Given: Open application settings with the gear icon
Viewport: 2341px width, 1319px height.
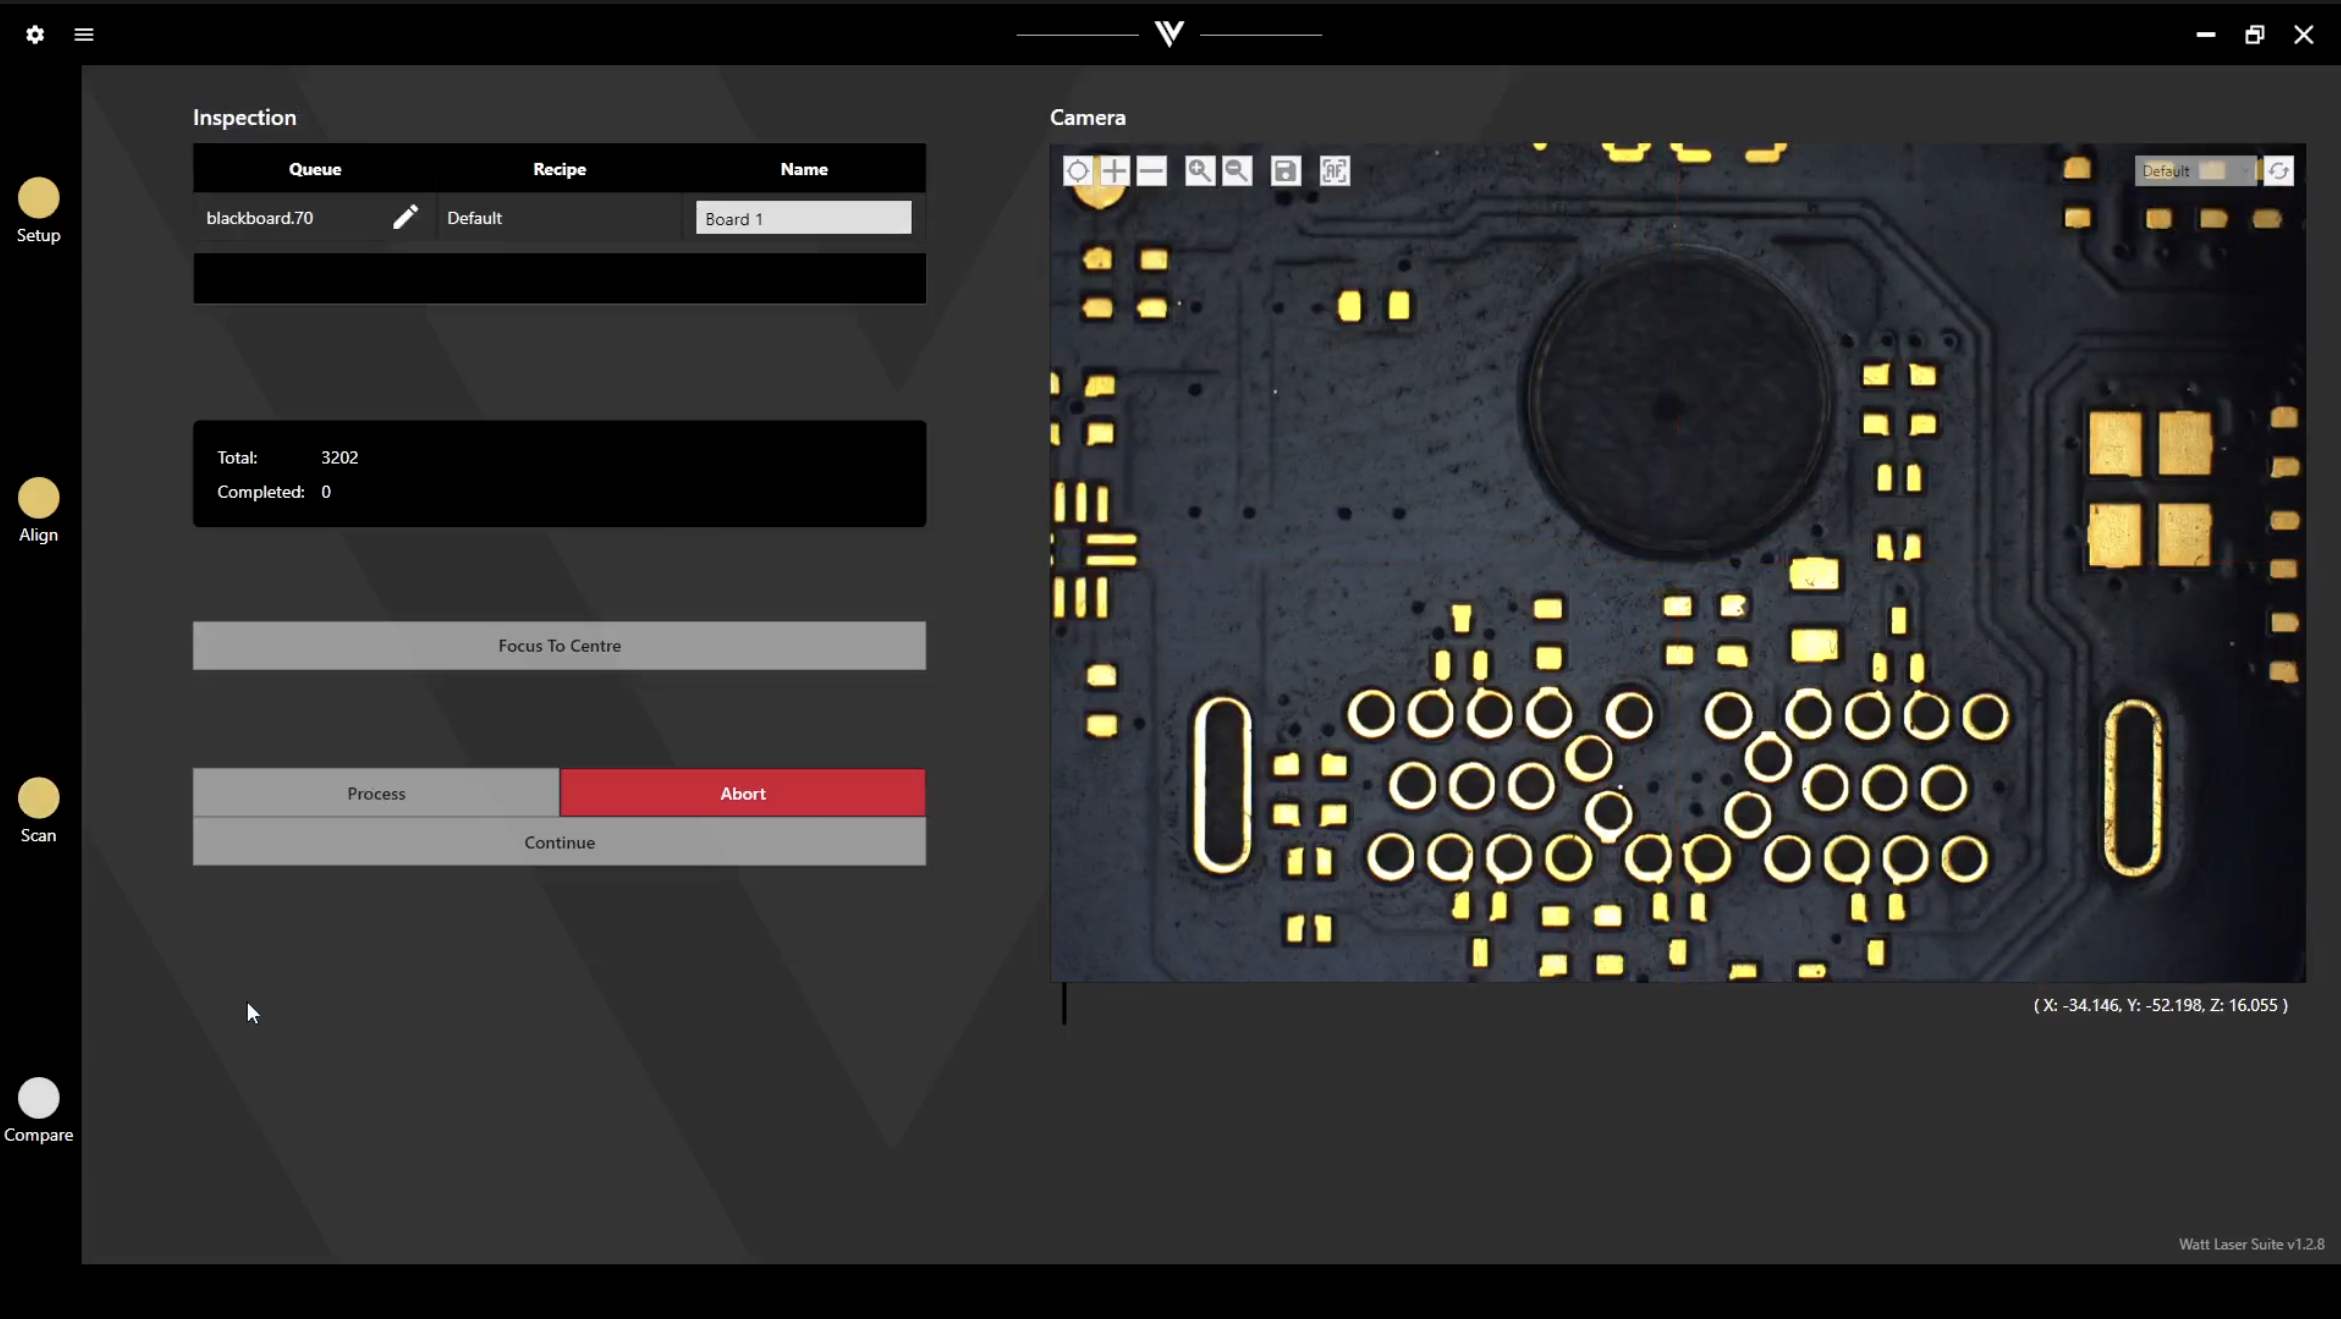Looking at the screenshot, I should [34, 33].
